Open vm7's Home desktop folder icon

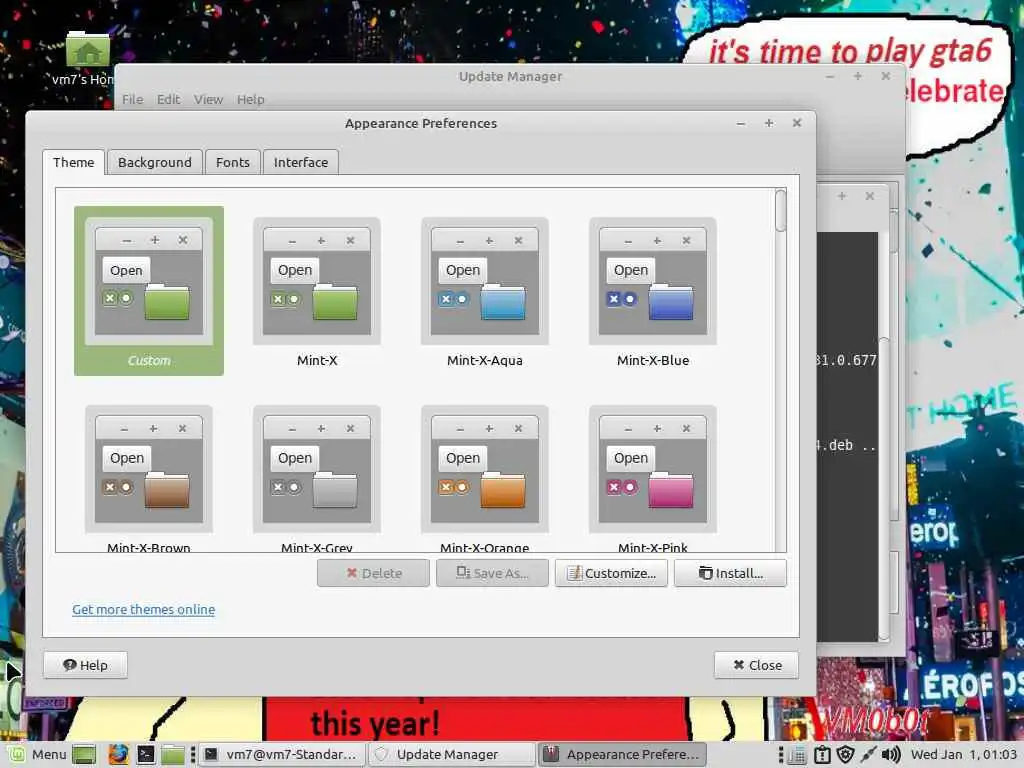pos(88,59)
